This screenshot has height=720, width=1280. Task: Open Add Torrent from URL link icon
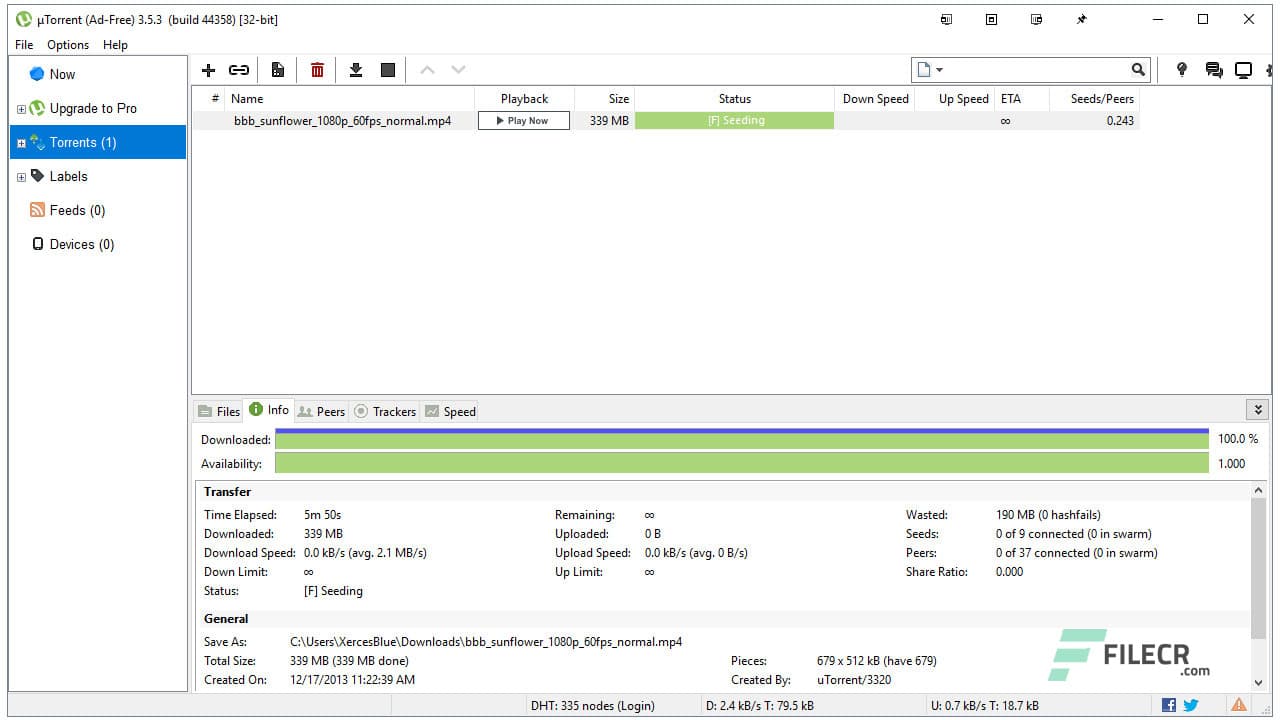(x=239, y=70)
